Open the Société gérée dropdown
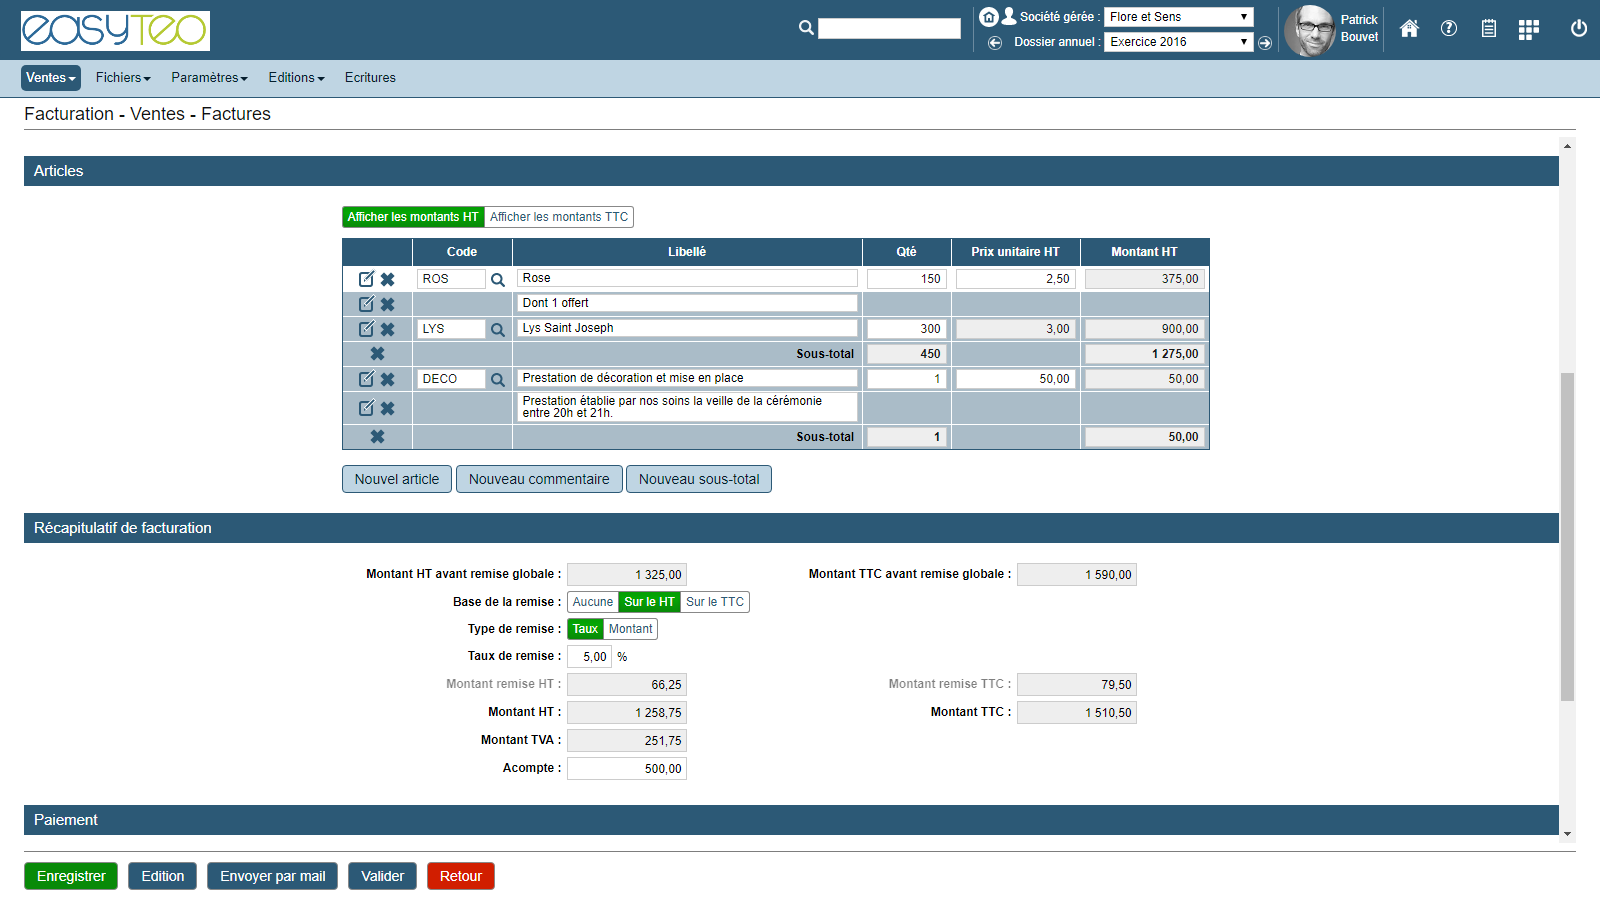1600x900 pixels. [x=1178, y=17]
